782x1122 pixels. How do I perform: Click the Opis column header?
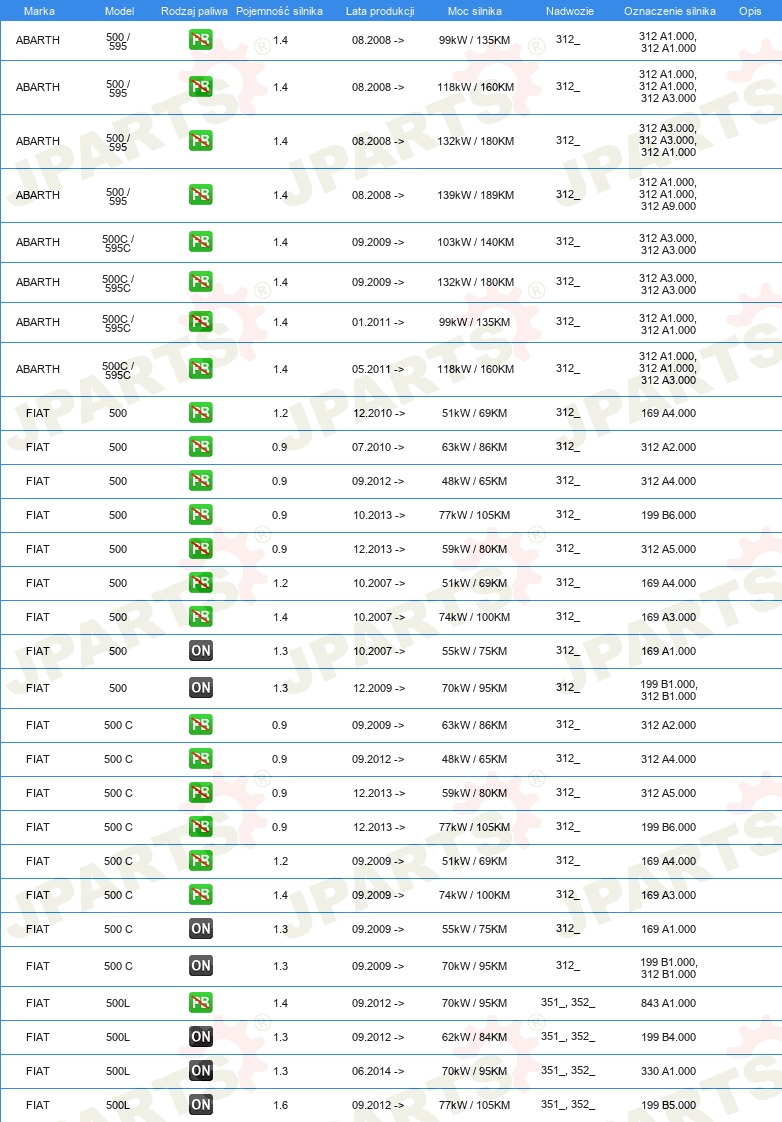point(750,11)
